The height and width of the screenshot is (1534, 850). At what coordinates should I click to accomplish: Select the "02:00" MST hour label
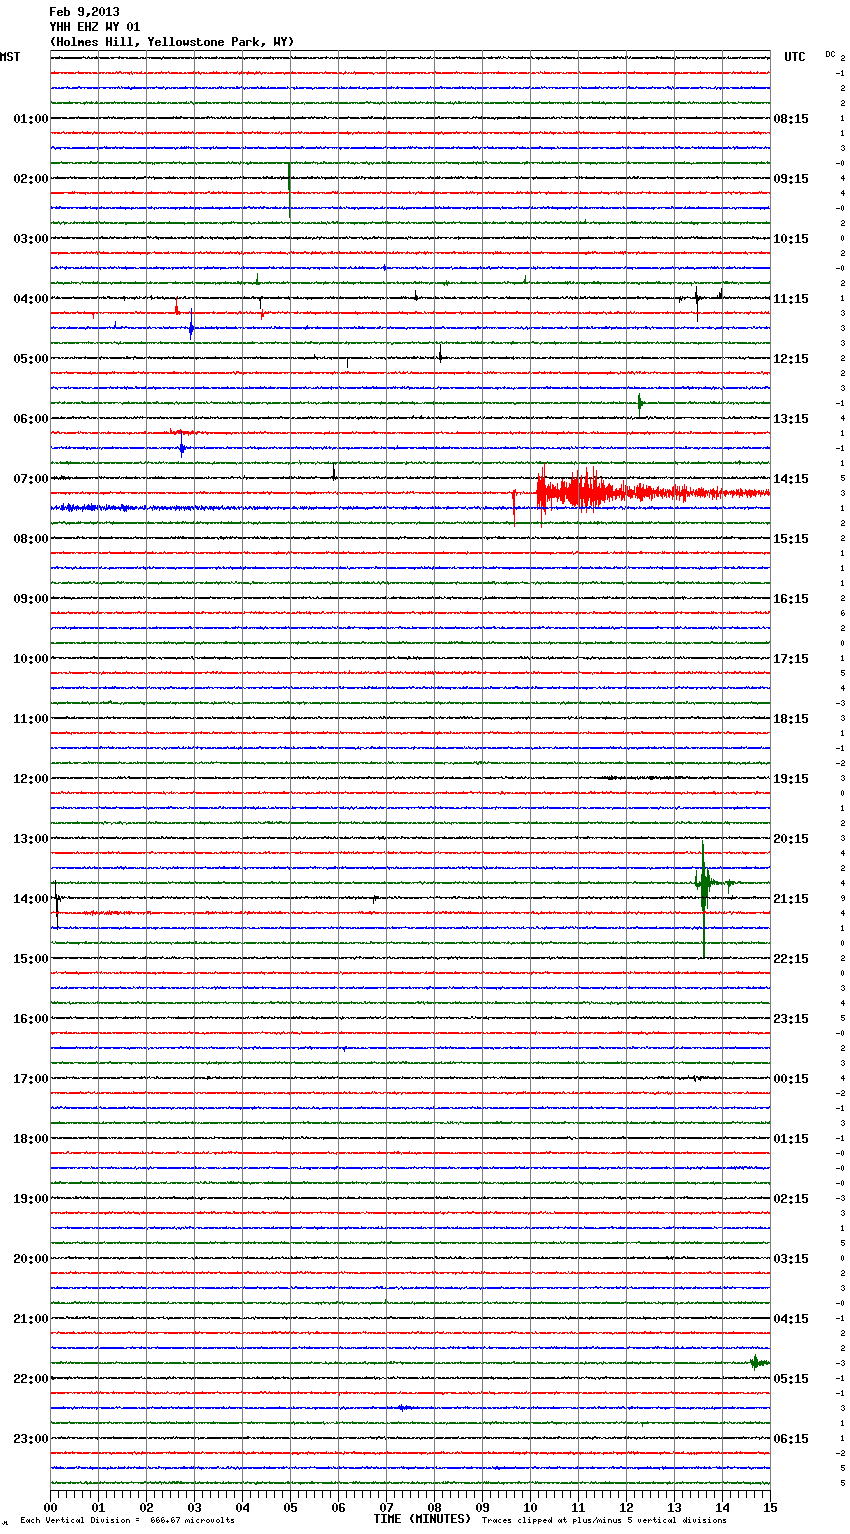click(31, 179)
